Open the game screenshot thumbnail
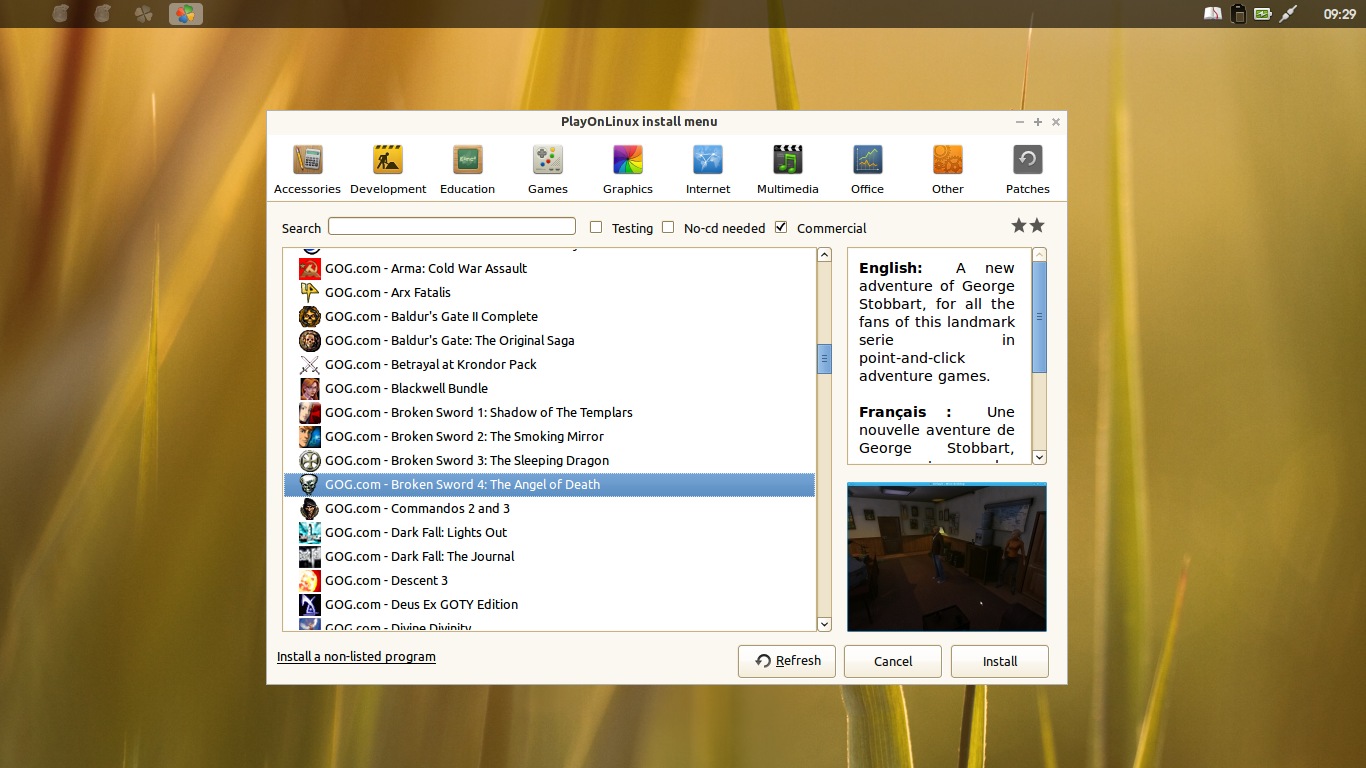The width and height of the screenshot is (1366, 768). (x=947, y=557)
